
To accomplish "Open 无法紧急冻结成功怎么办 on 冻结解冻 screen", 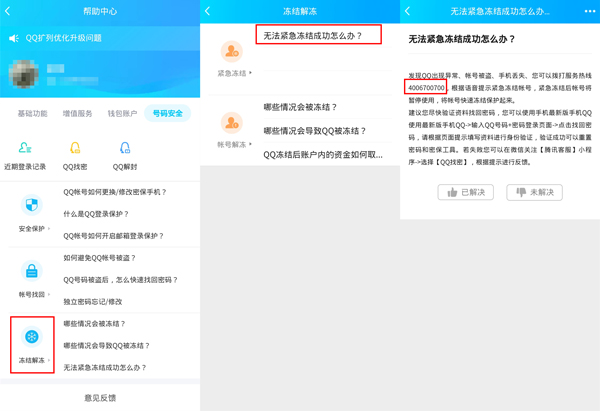I will (313, 36).
